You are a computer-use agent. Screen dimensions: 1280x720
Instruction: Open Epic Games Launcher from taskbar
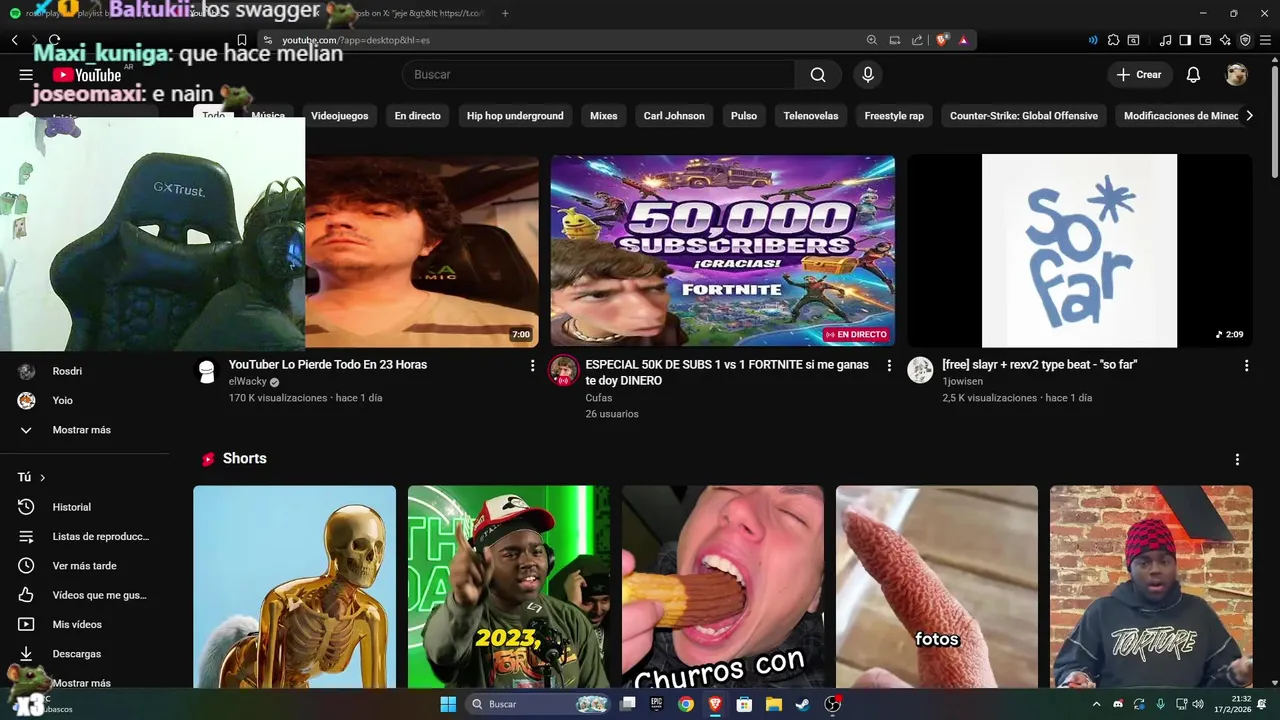coord(657,704)
